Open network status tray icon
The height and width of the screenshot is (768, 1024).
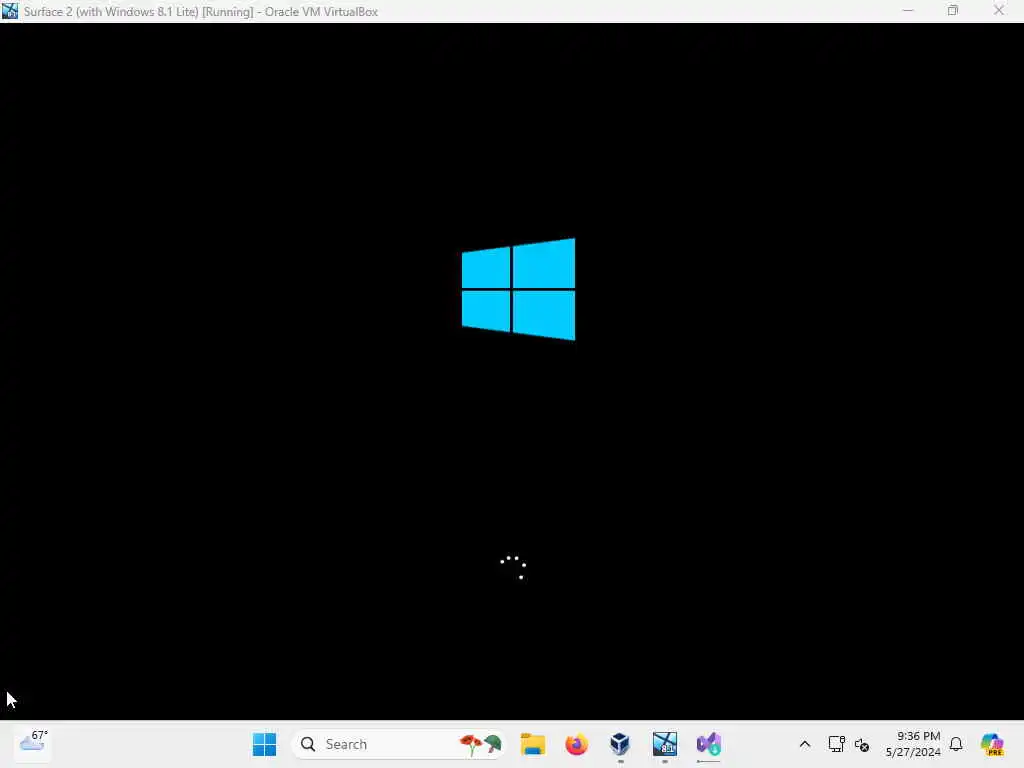click(x=836, y=744)
